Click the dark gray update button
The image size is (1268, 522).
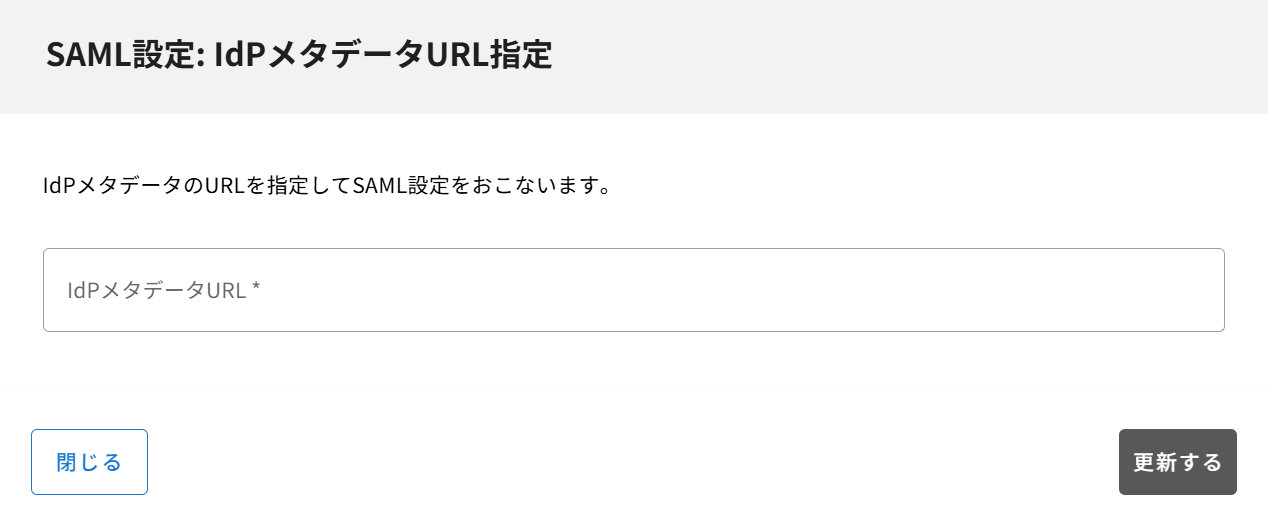pyautogui.click(x=1177, y=462)
